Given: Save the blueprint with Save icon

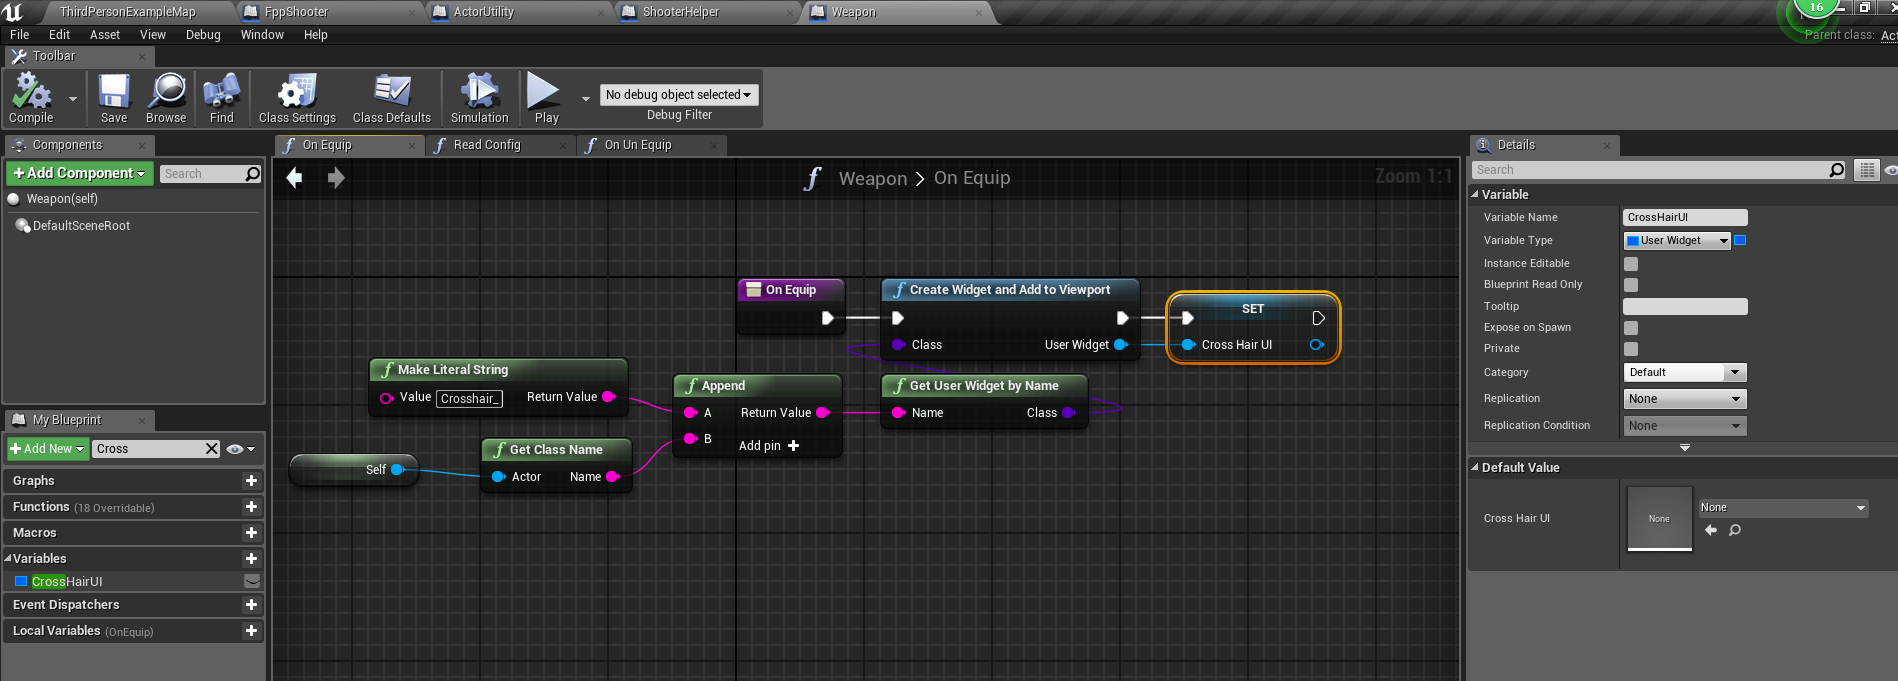Looking at the screenshot, I should click(114, 93).
